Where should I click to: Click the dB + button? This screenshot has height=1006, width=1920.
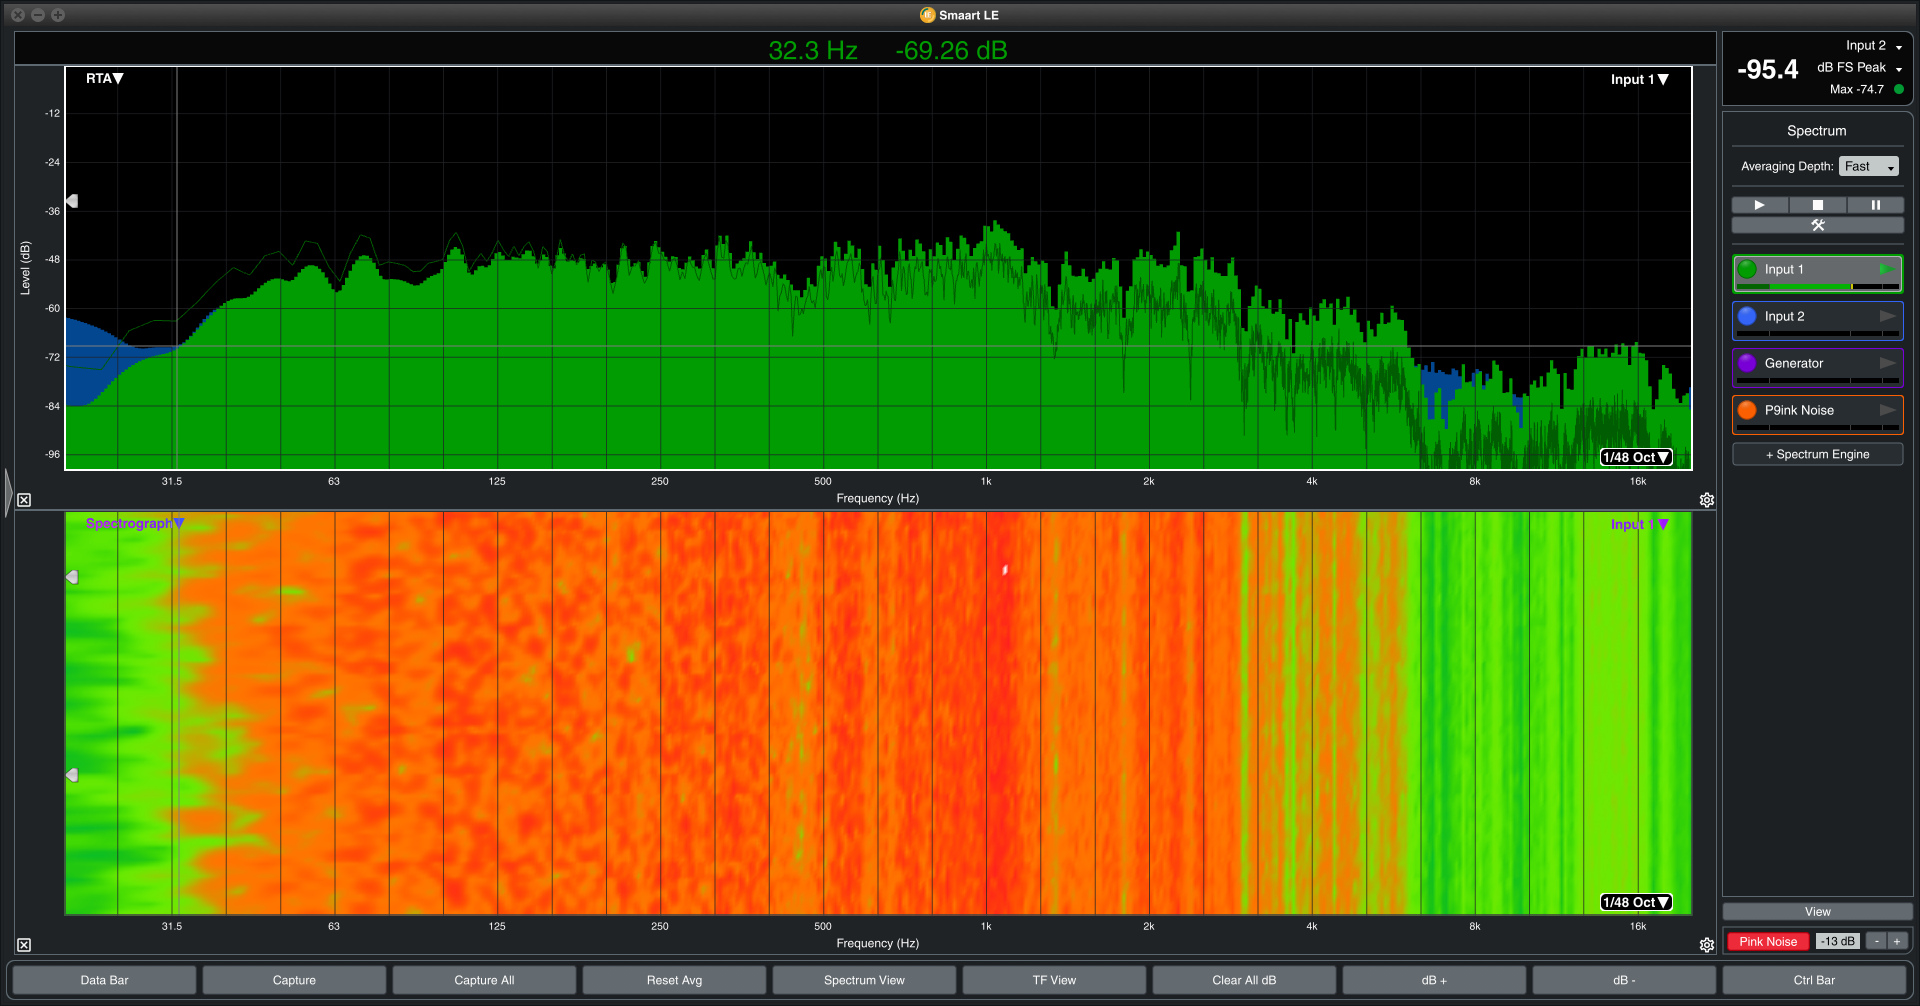pyautogui.click(x=1434, y=980)
